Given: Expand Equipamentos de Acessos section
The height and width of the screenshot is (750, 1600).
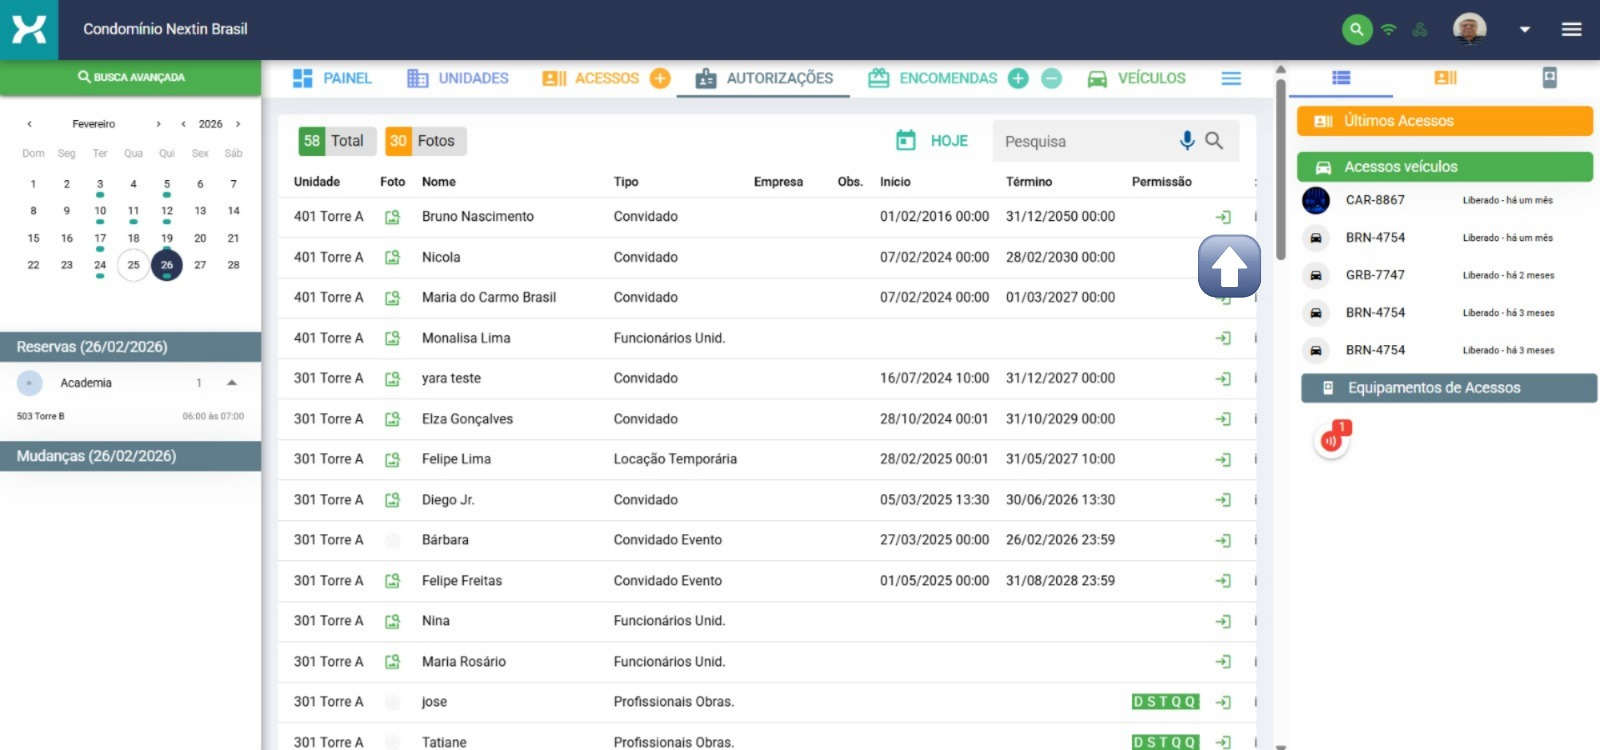Looking at the screenshot, I should coord(1447,388).
